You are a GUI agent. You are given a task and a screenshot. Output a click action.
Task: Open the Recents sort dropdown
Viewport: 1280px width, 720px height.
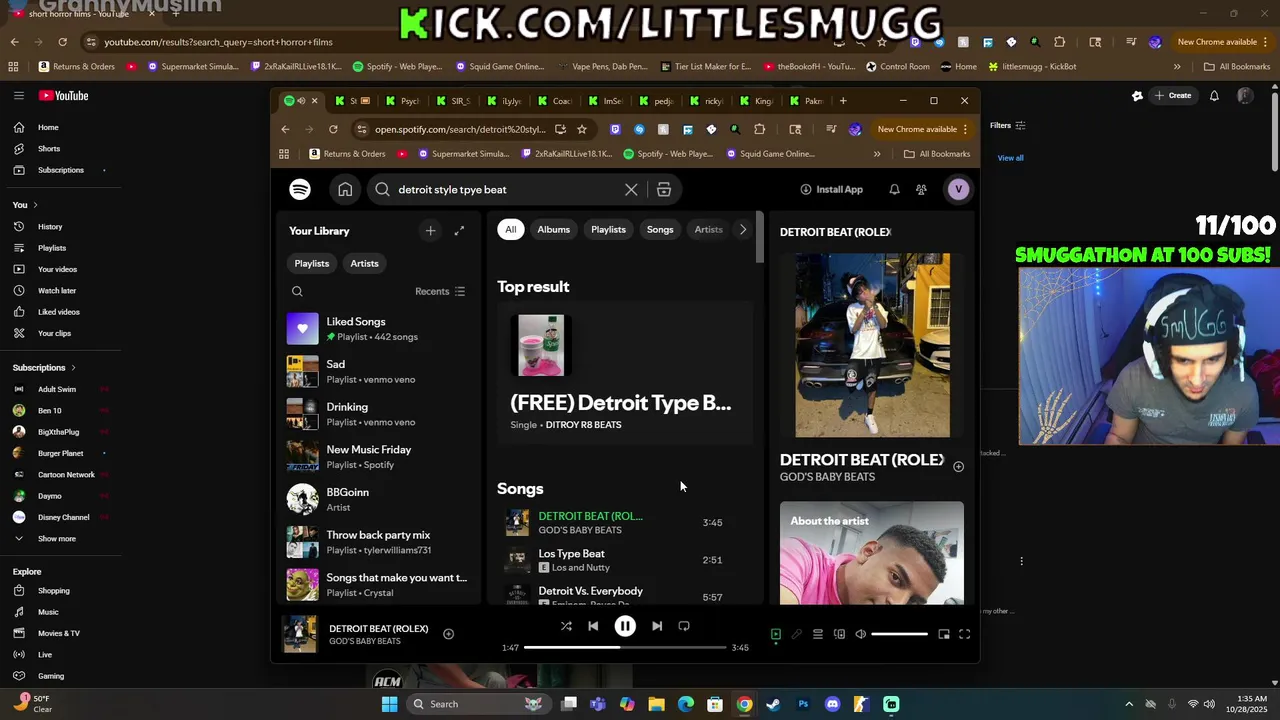[x=440, y=291]
